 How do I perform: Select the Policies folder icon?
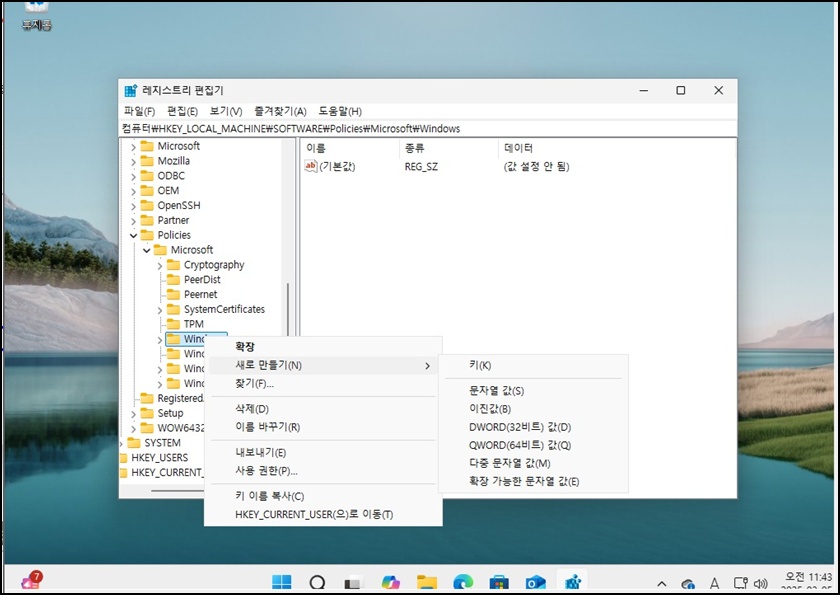(x=147, y=235)
